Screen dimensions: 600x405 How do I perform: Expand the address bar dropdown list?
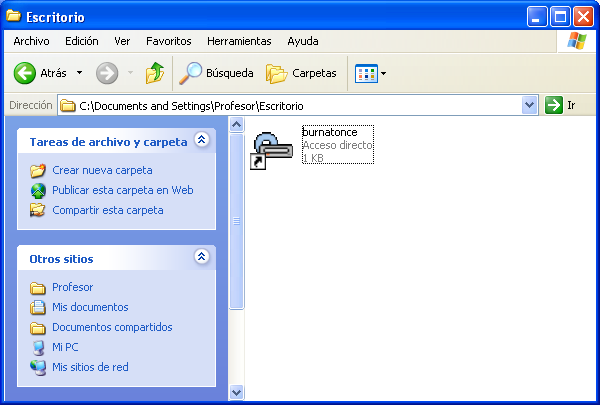530,105
